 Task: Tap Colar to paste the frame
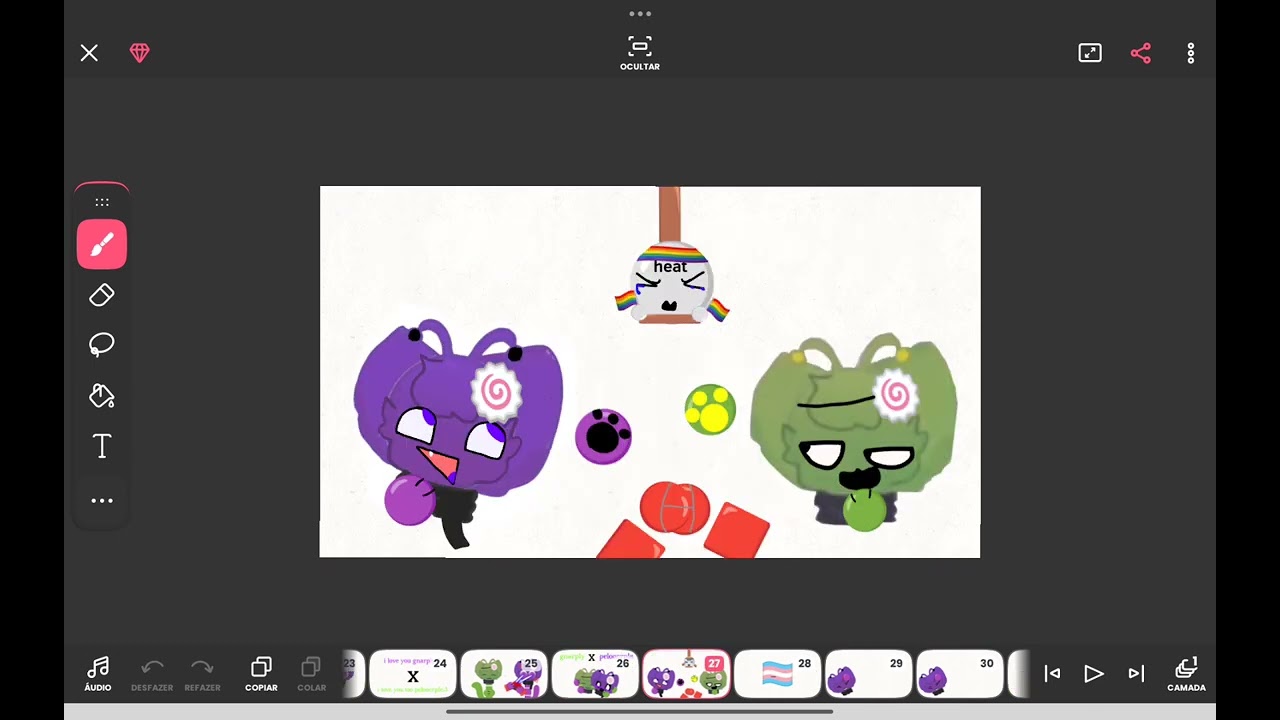pos(311,674)
